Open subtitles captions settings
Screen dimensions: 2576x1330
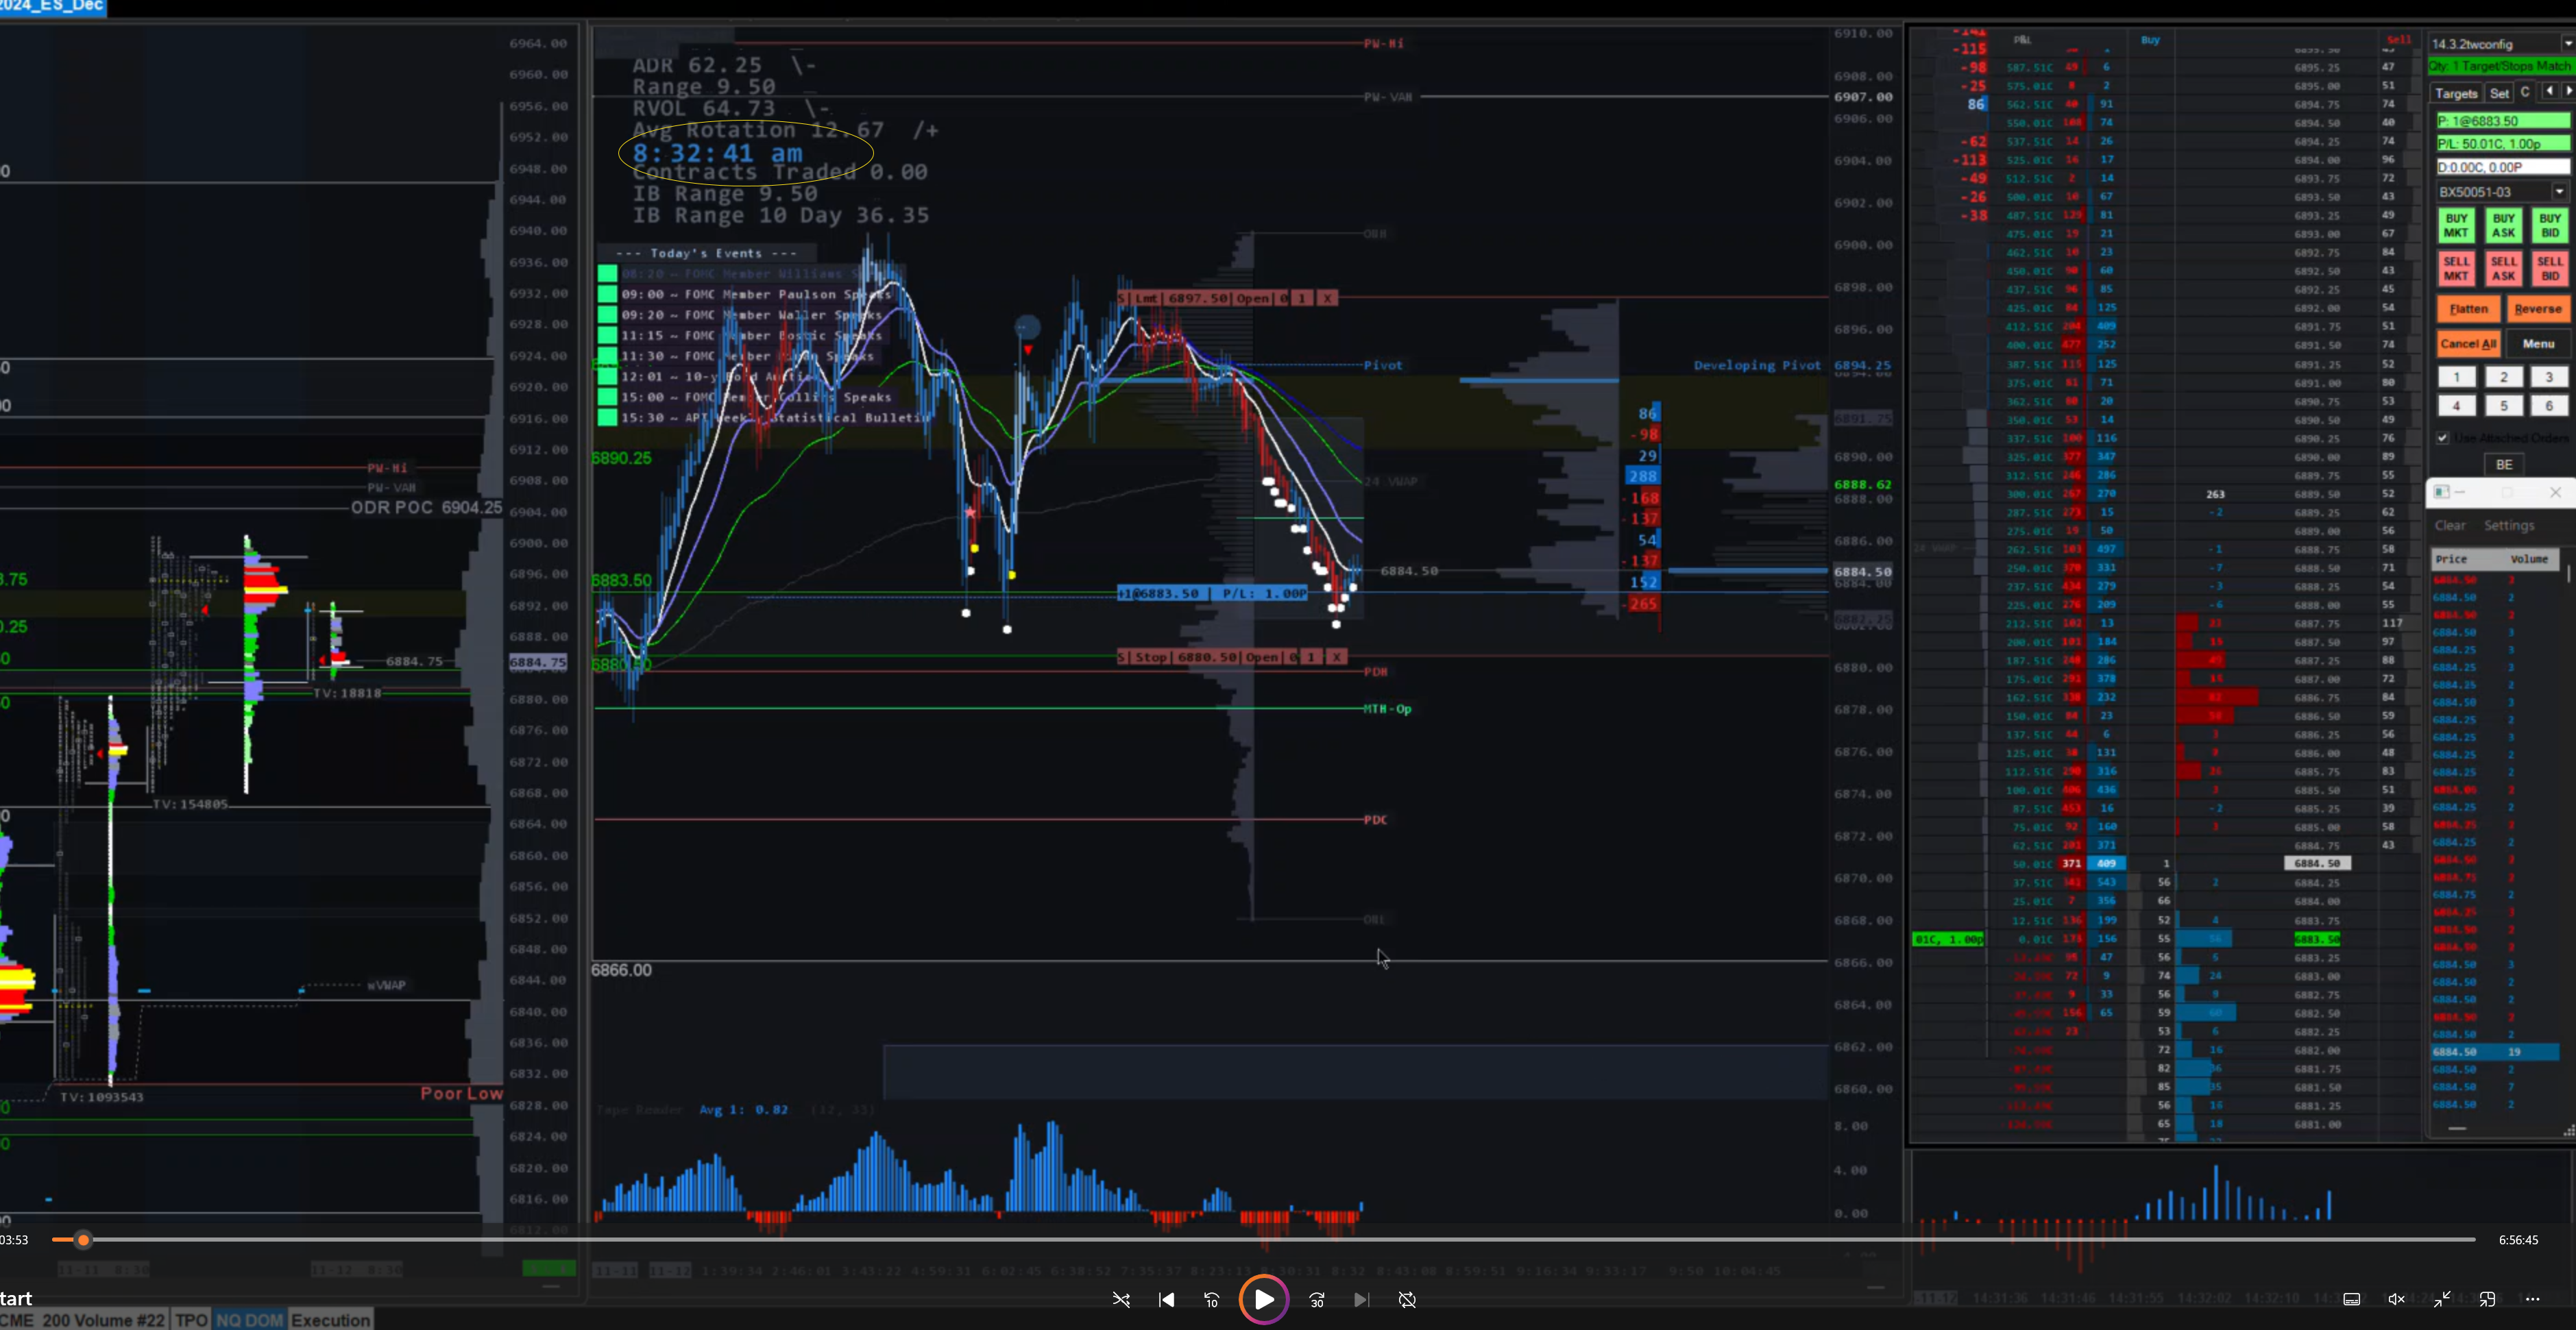tap(2351, 1299)
